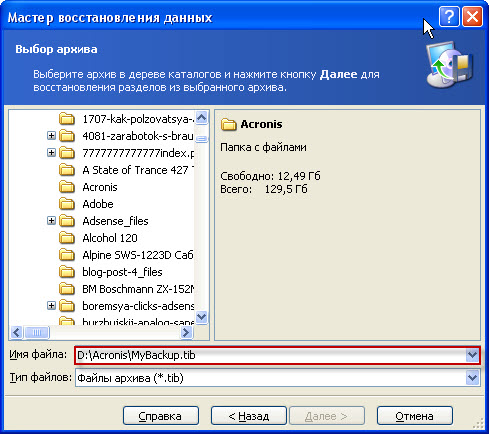The image size is (489, 434).
Task: Select A State of Trance 427 folder
Action: (138, 170)
